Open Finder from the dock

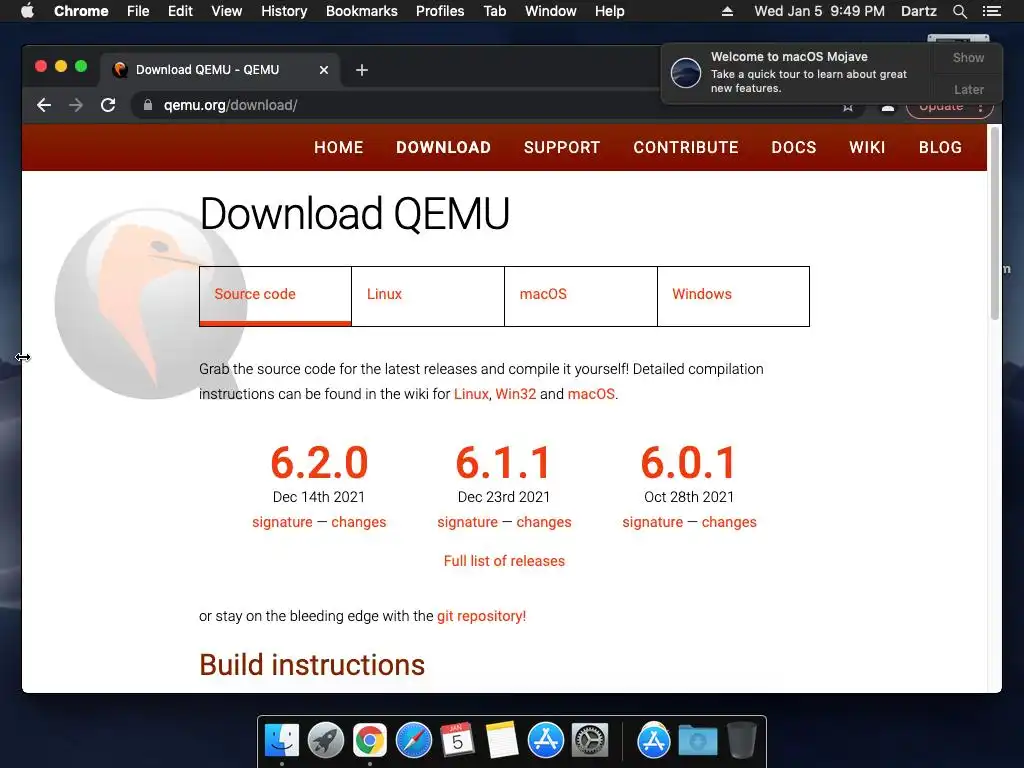pos(282,741)
